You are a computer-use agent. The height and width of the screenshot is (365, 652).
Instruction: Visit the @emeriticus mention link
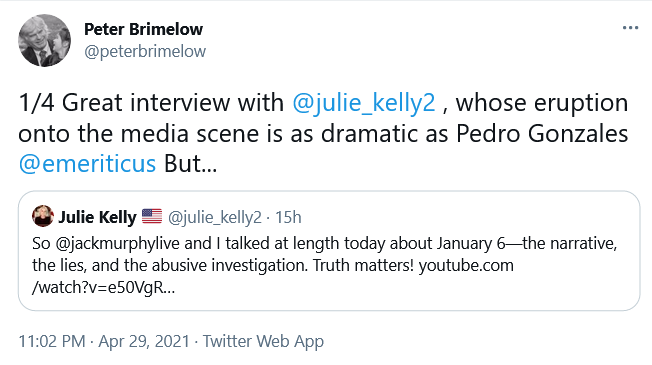coord(87,163)
